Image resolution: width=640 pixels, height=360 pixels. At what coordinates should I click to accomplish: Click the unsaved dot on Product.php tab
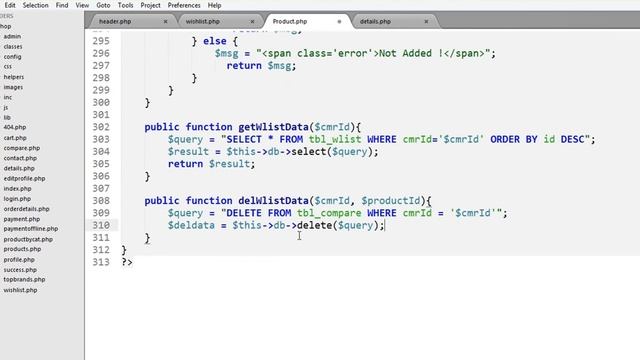click(x=339, y=22)
